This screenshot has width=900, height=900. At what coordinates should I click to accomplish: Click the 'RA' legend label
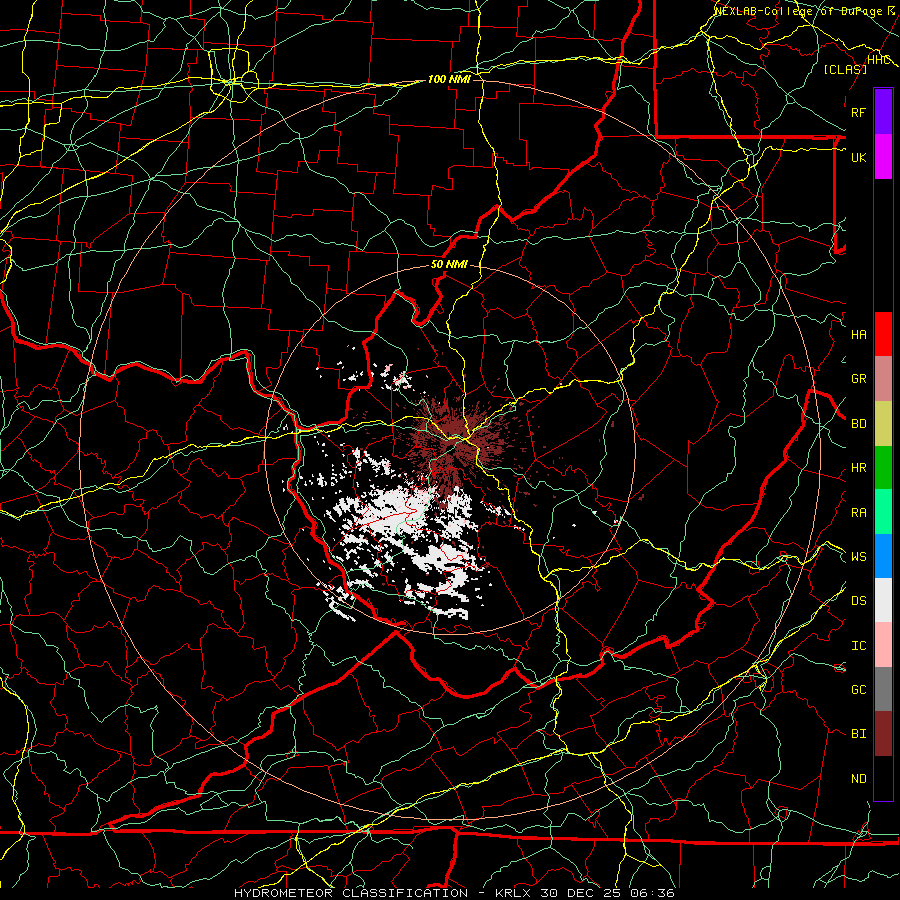858,513
